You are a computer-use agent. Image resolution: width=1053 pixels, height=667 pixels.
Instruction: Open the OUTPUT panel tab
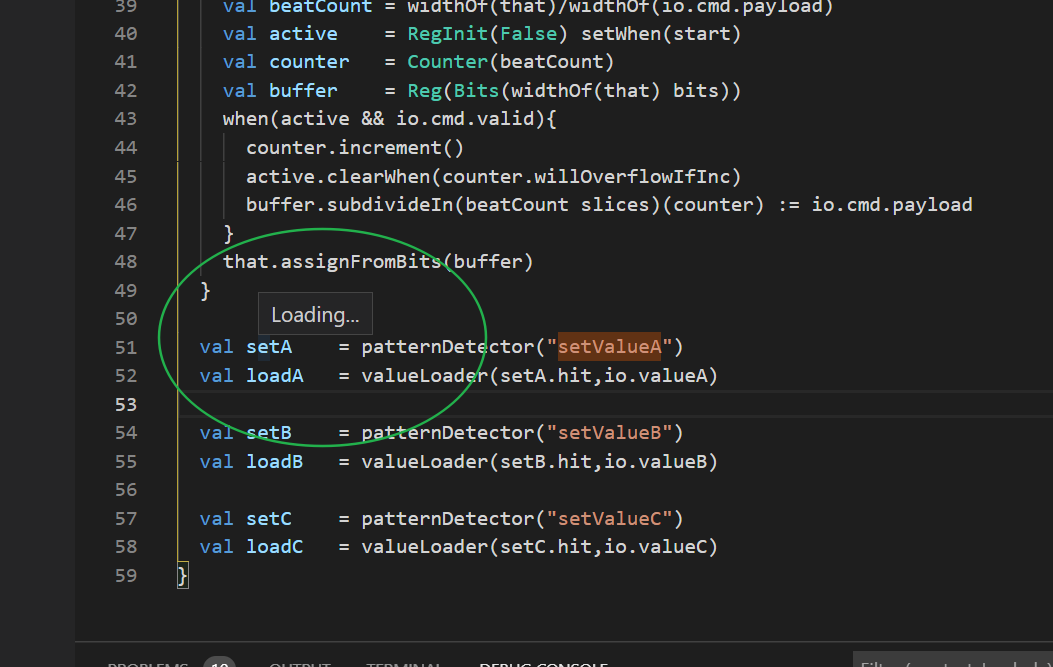pos(299,663)
